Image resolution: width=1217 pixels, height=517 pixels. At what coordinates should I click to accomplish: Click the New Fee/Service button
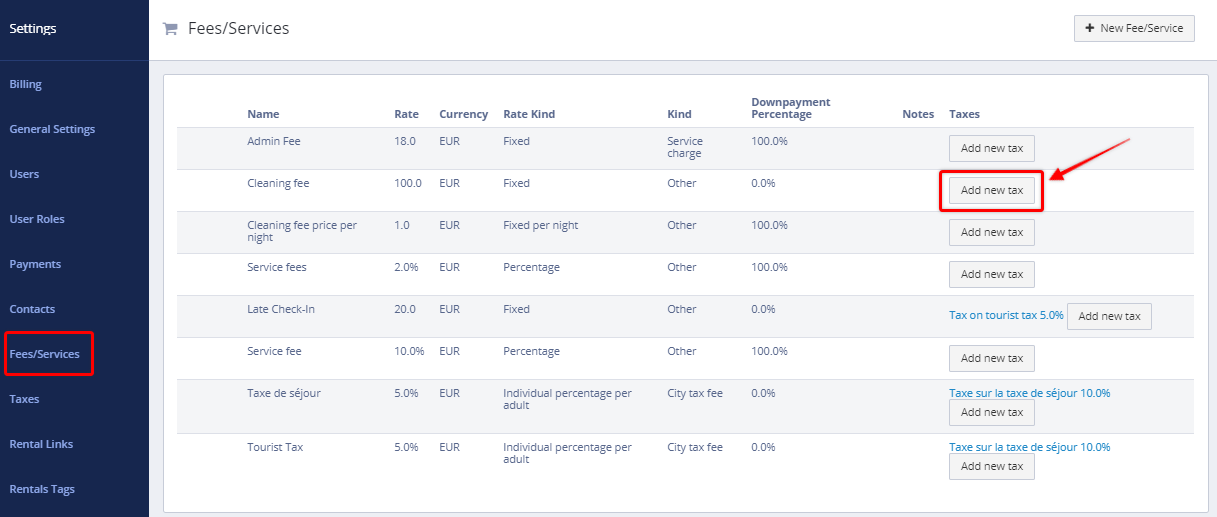tap(1134, 28)
